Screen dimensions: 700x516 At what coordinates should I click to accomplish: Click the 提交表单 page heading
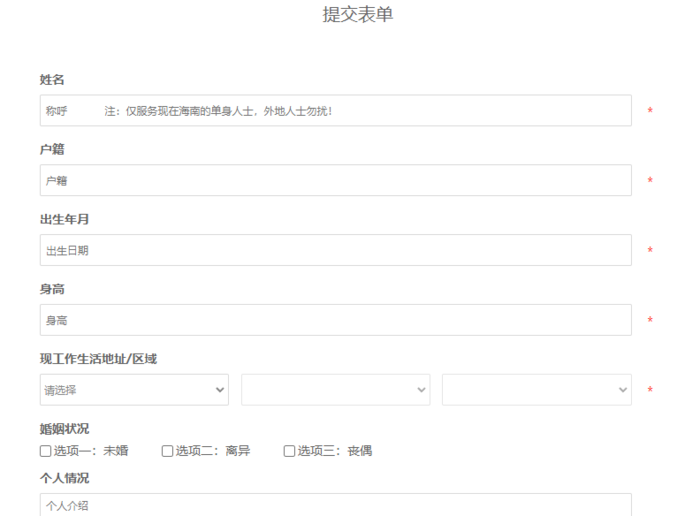pos(357,15)
